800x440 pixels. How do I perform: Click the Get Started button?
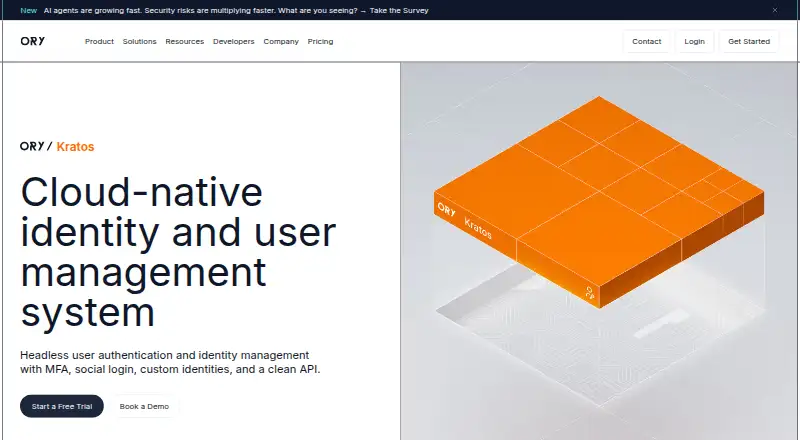click(x=749, y=41)
